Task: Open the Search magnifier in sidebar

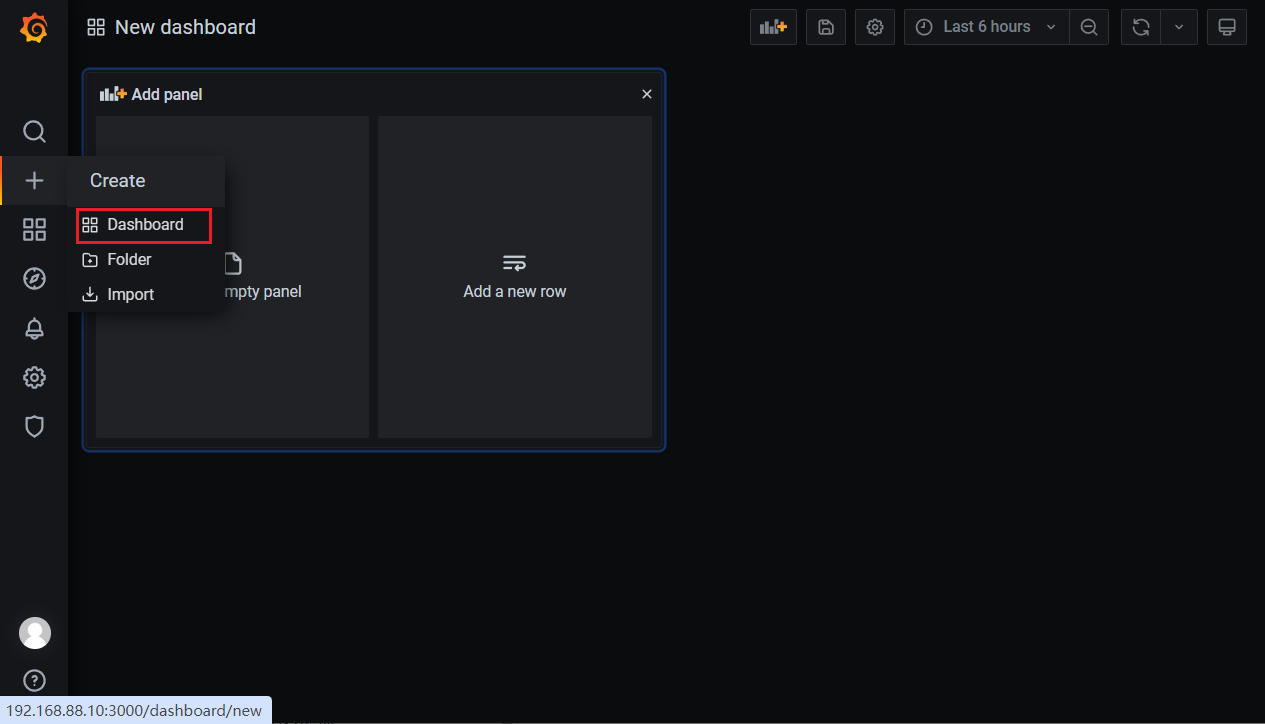Action: click(x=34, y=132)
